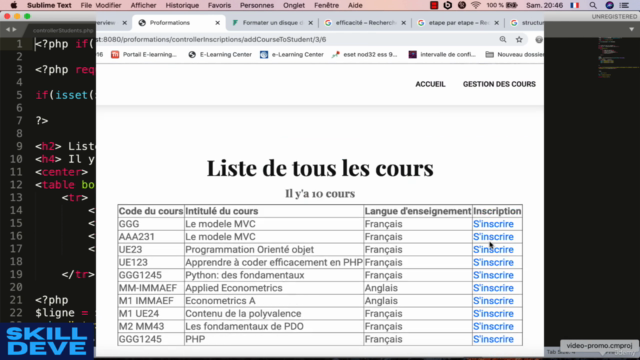
Task: Click S'inscrire for course AAA231
Action: [x=493, y=237]
